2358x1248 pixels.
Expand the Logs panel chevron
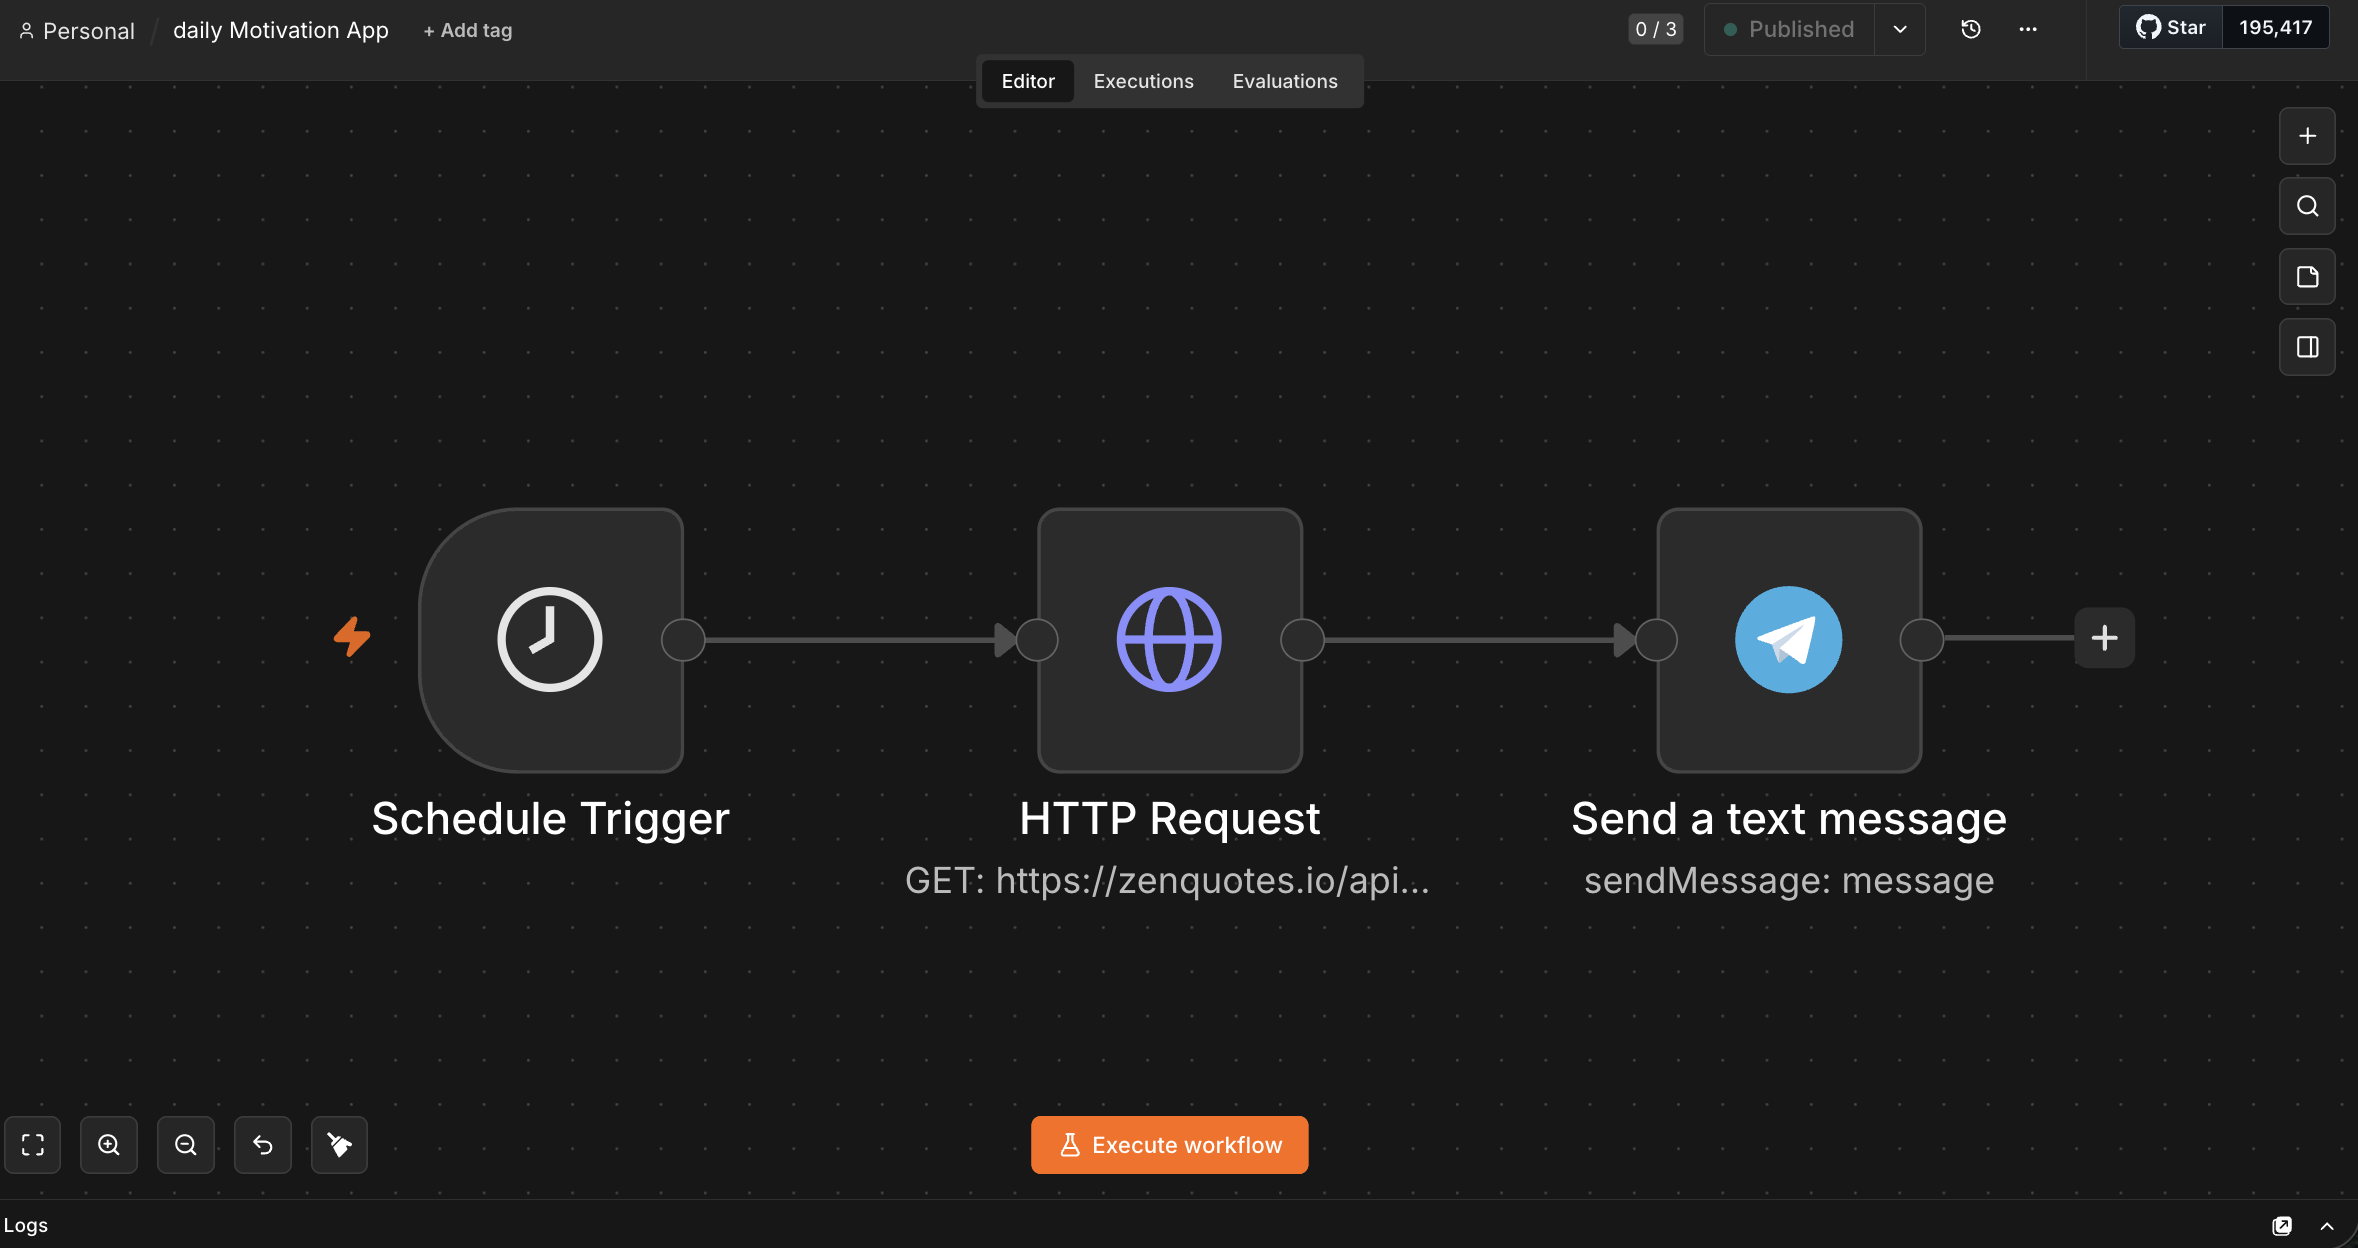pos(2327,1226)
